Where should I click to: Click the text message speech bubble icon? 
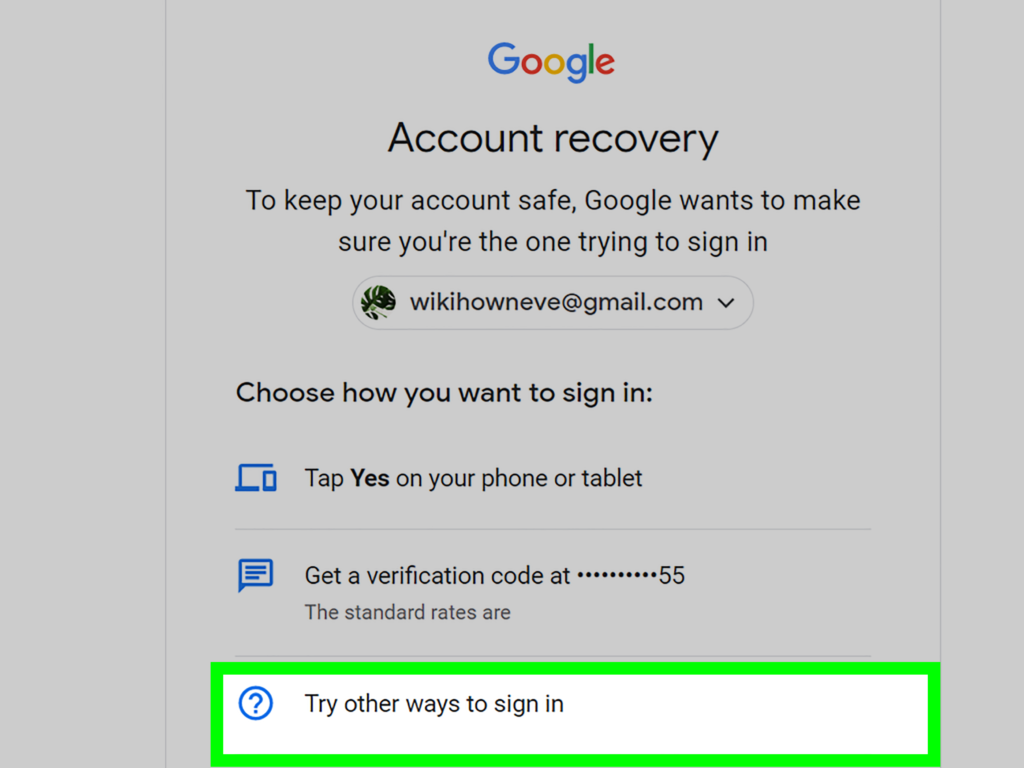pyautogui.click(x=255, y=575)
